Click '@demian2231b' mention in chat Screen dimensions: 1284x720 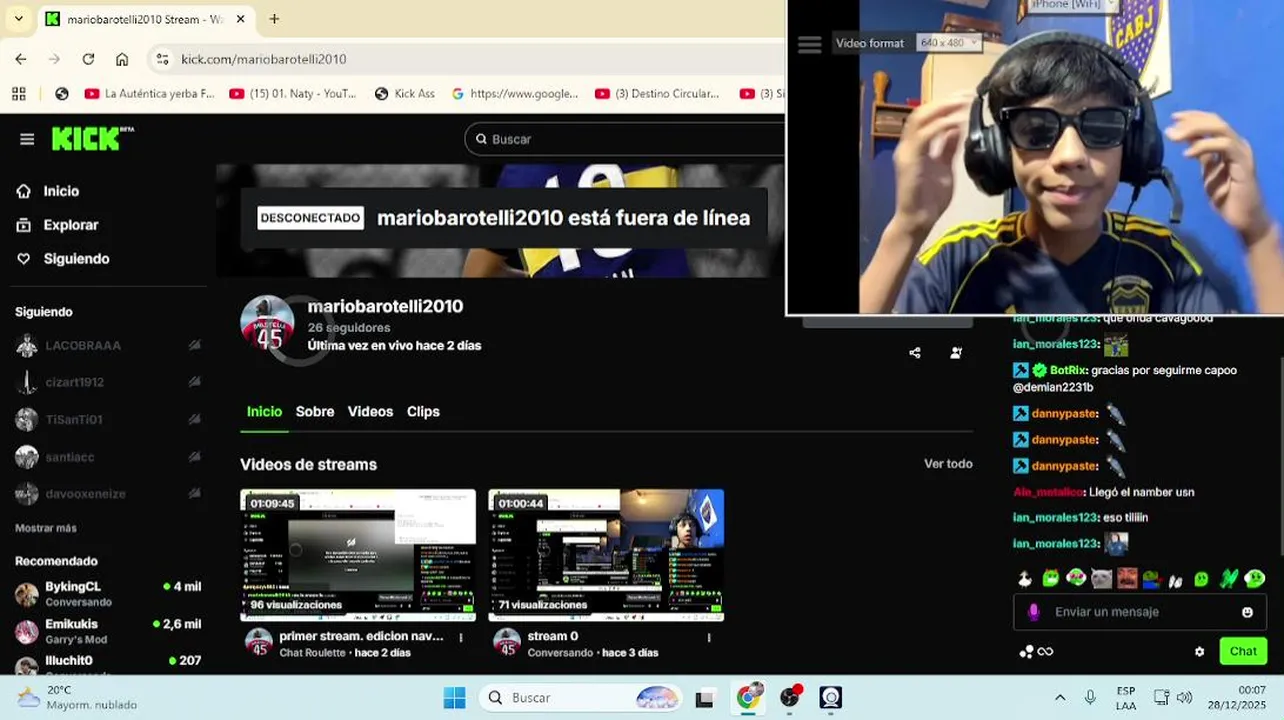pos(1053,388)
